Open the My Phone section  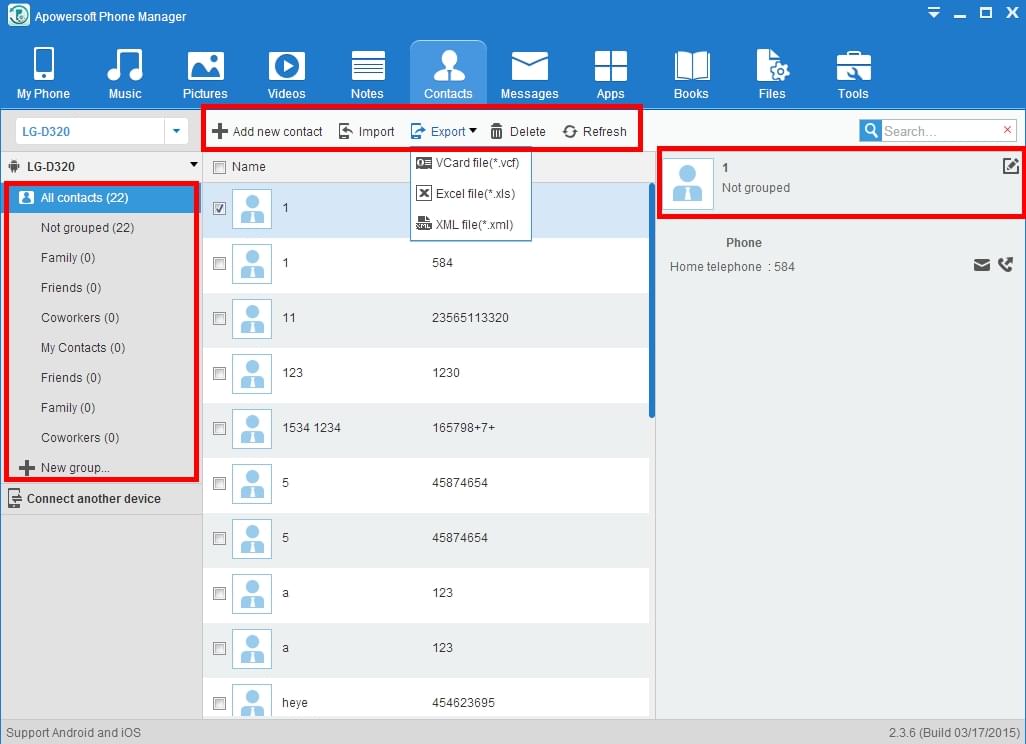coord(43,73)
